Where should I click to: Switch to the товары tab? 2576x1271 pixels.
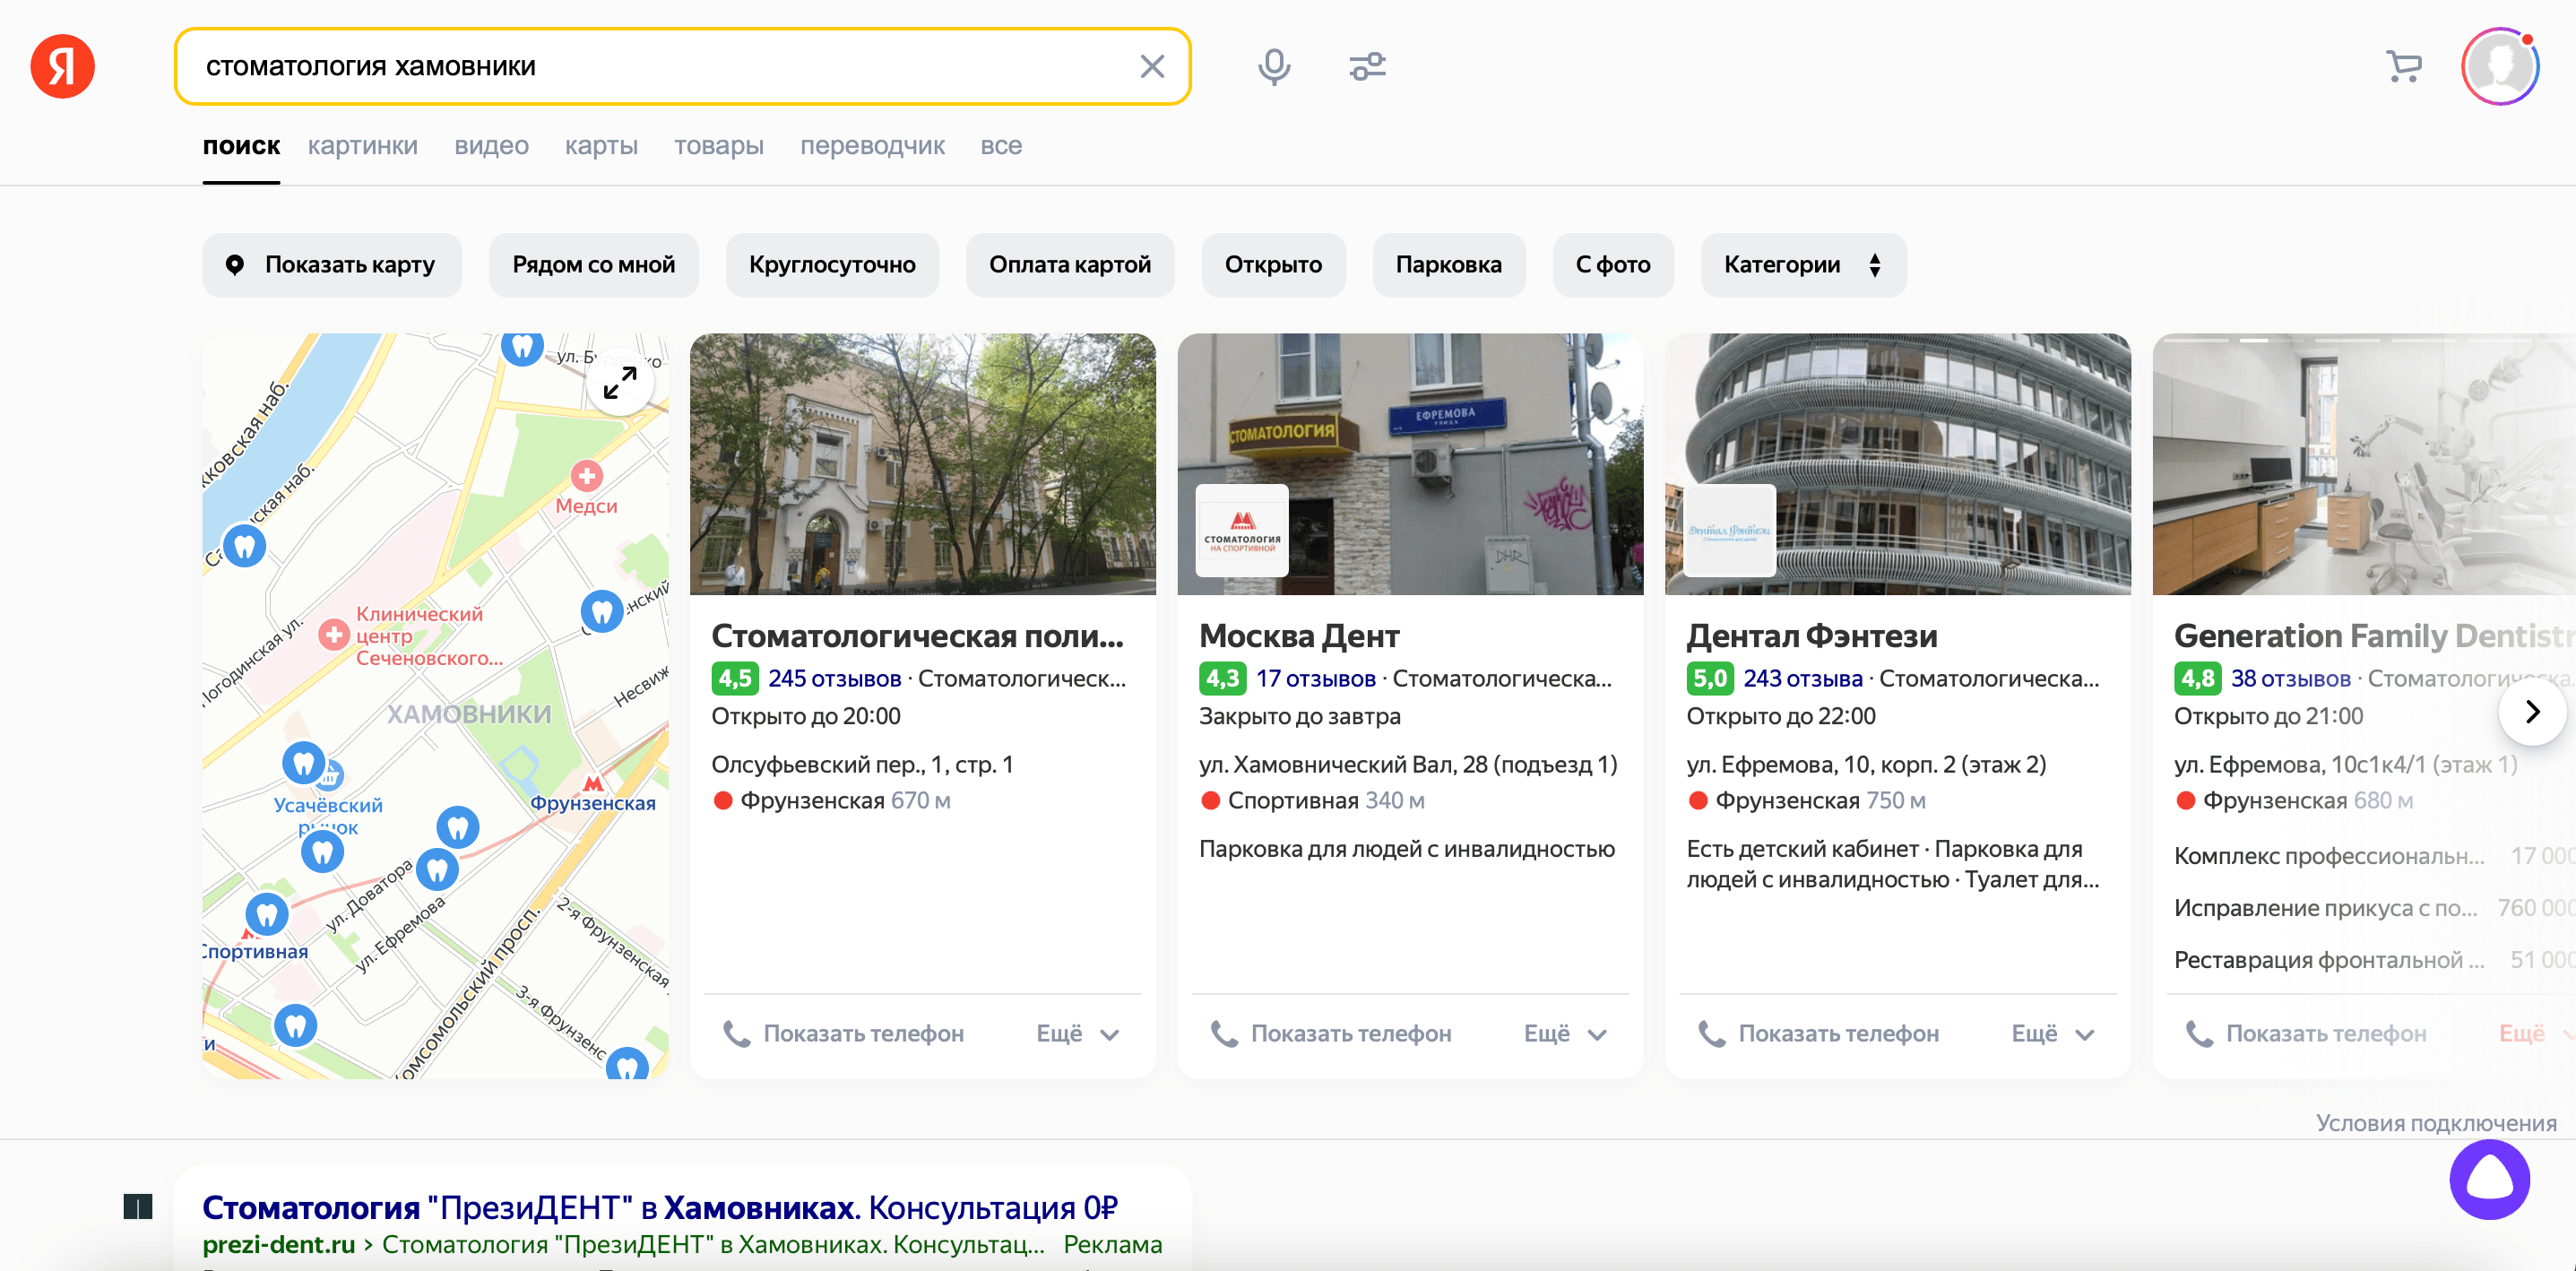point(718,145)
